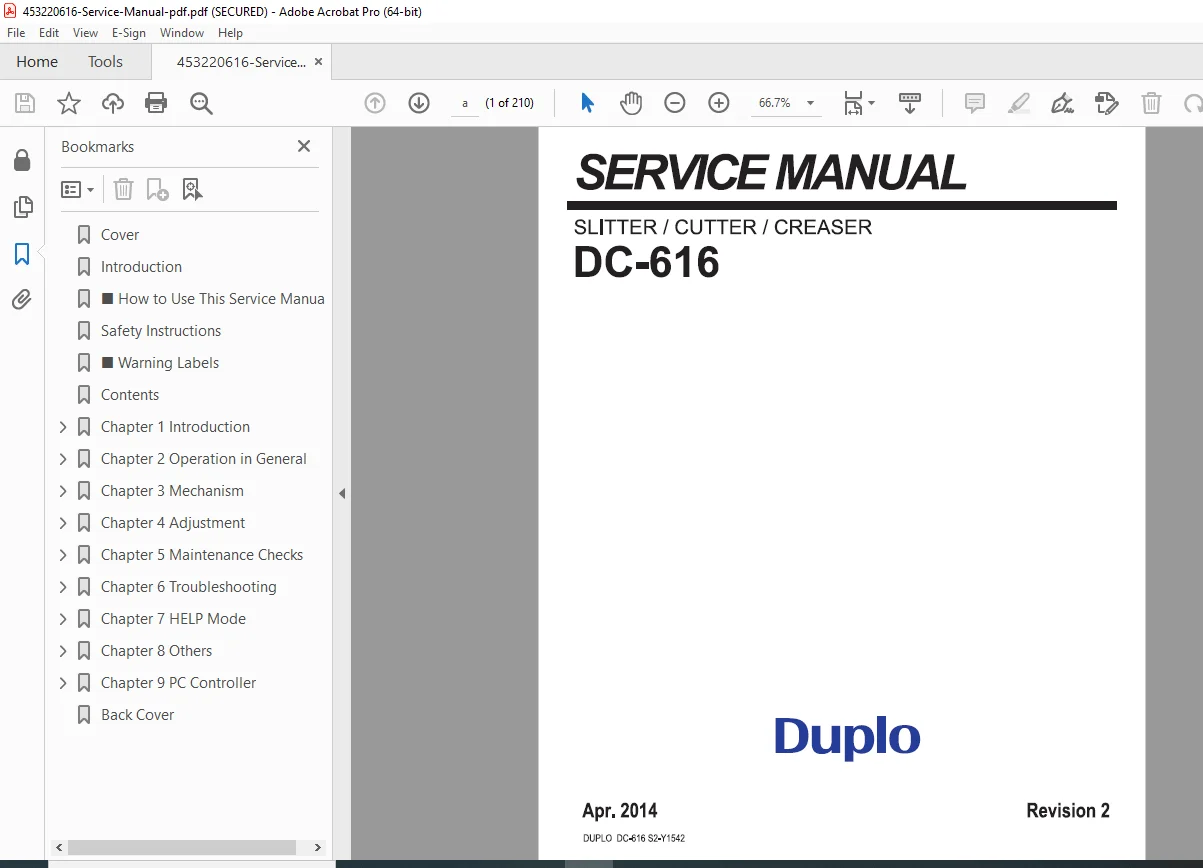The height and width of the screenshot is (868, 1203).
Task: Open the View menu
Action: pyautogui.click(x=85, y=33)
